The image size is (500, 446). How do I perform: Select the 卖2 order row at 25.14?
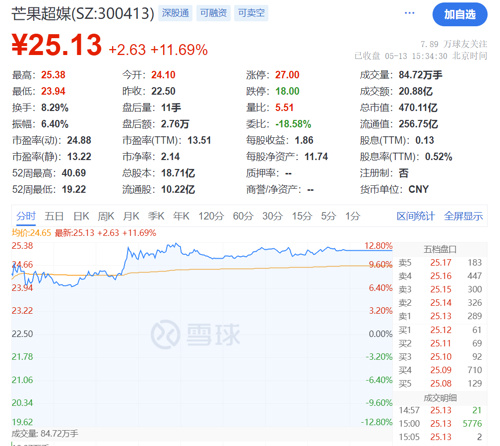point(440,303)
